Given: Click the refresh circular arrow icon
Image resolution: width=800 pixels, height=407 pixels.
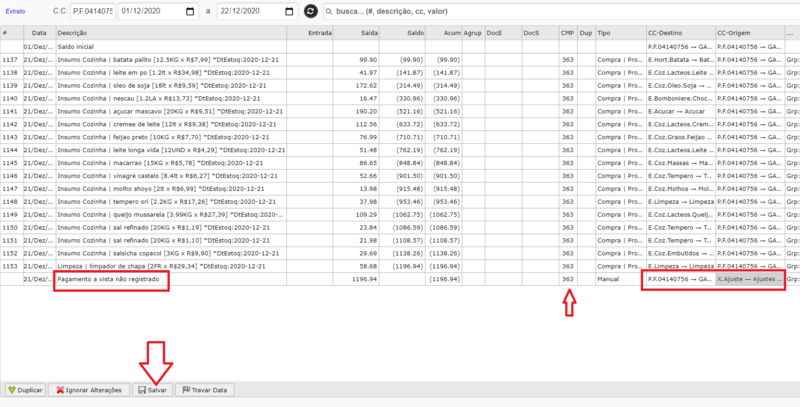Looking at the screenshot, I should (x=311, y=11).
